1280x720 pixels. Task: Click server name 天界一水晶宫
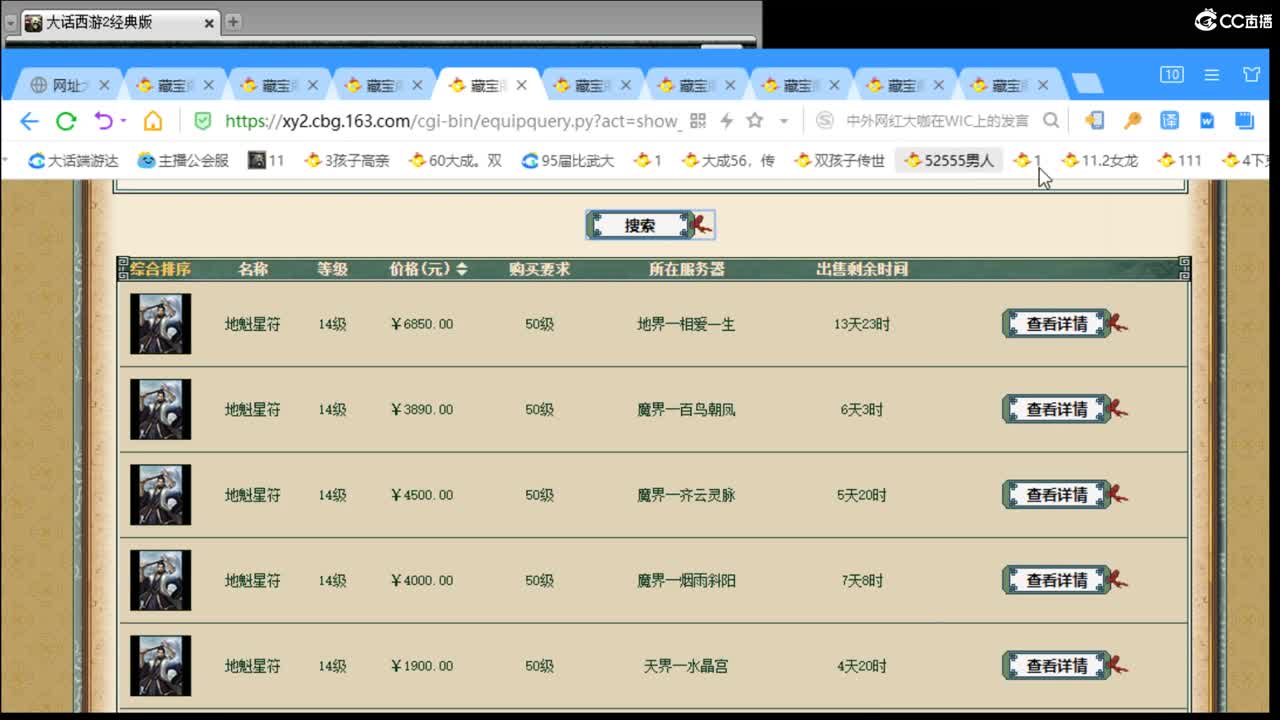point(686,666)
